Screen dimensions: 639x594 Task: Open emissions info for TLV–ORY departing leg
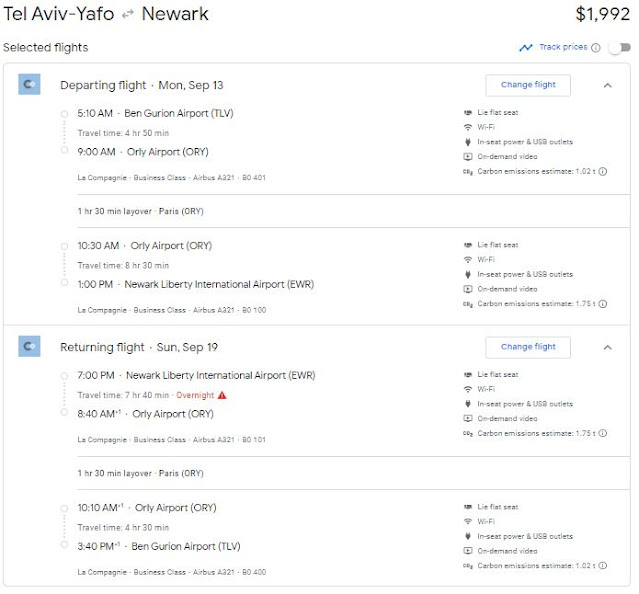point(603,172)
